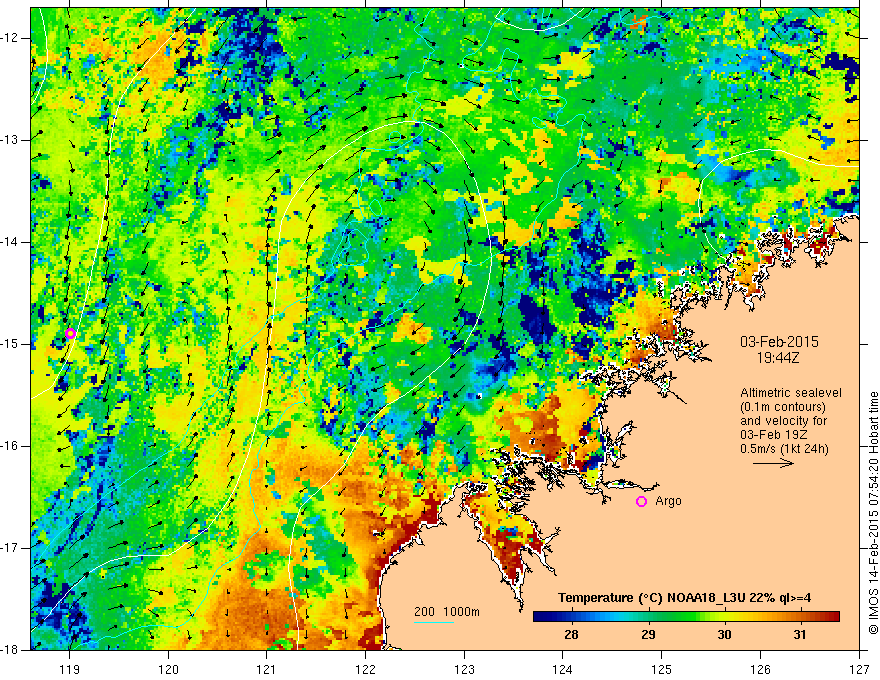Click the '30' colorbar label
Screen dimensions: 880x680
[x=724, y=635]
